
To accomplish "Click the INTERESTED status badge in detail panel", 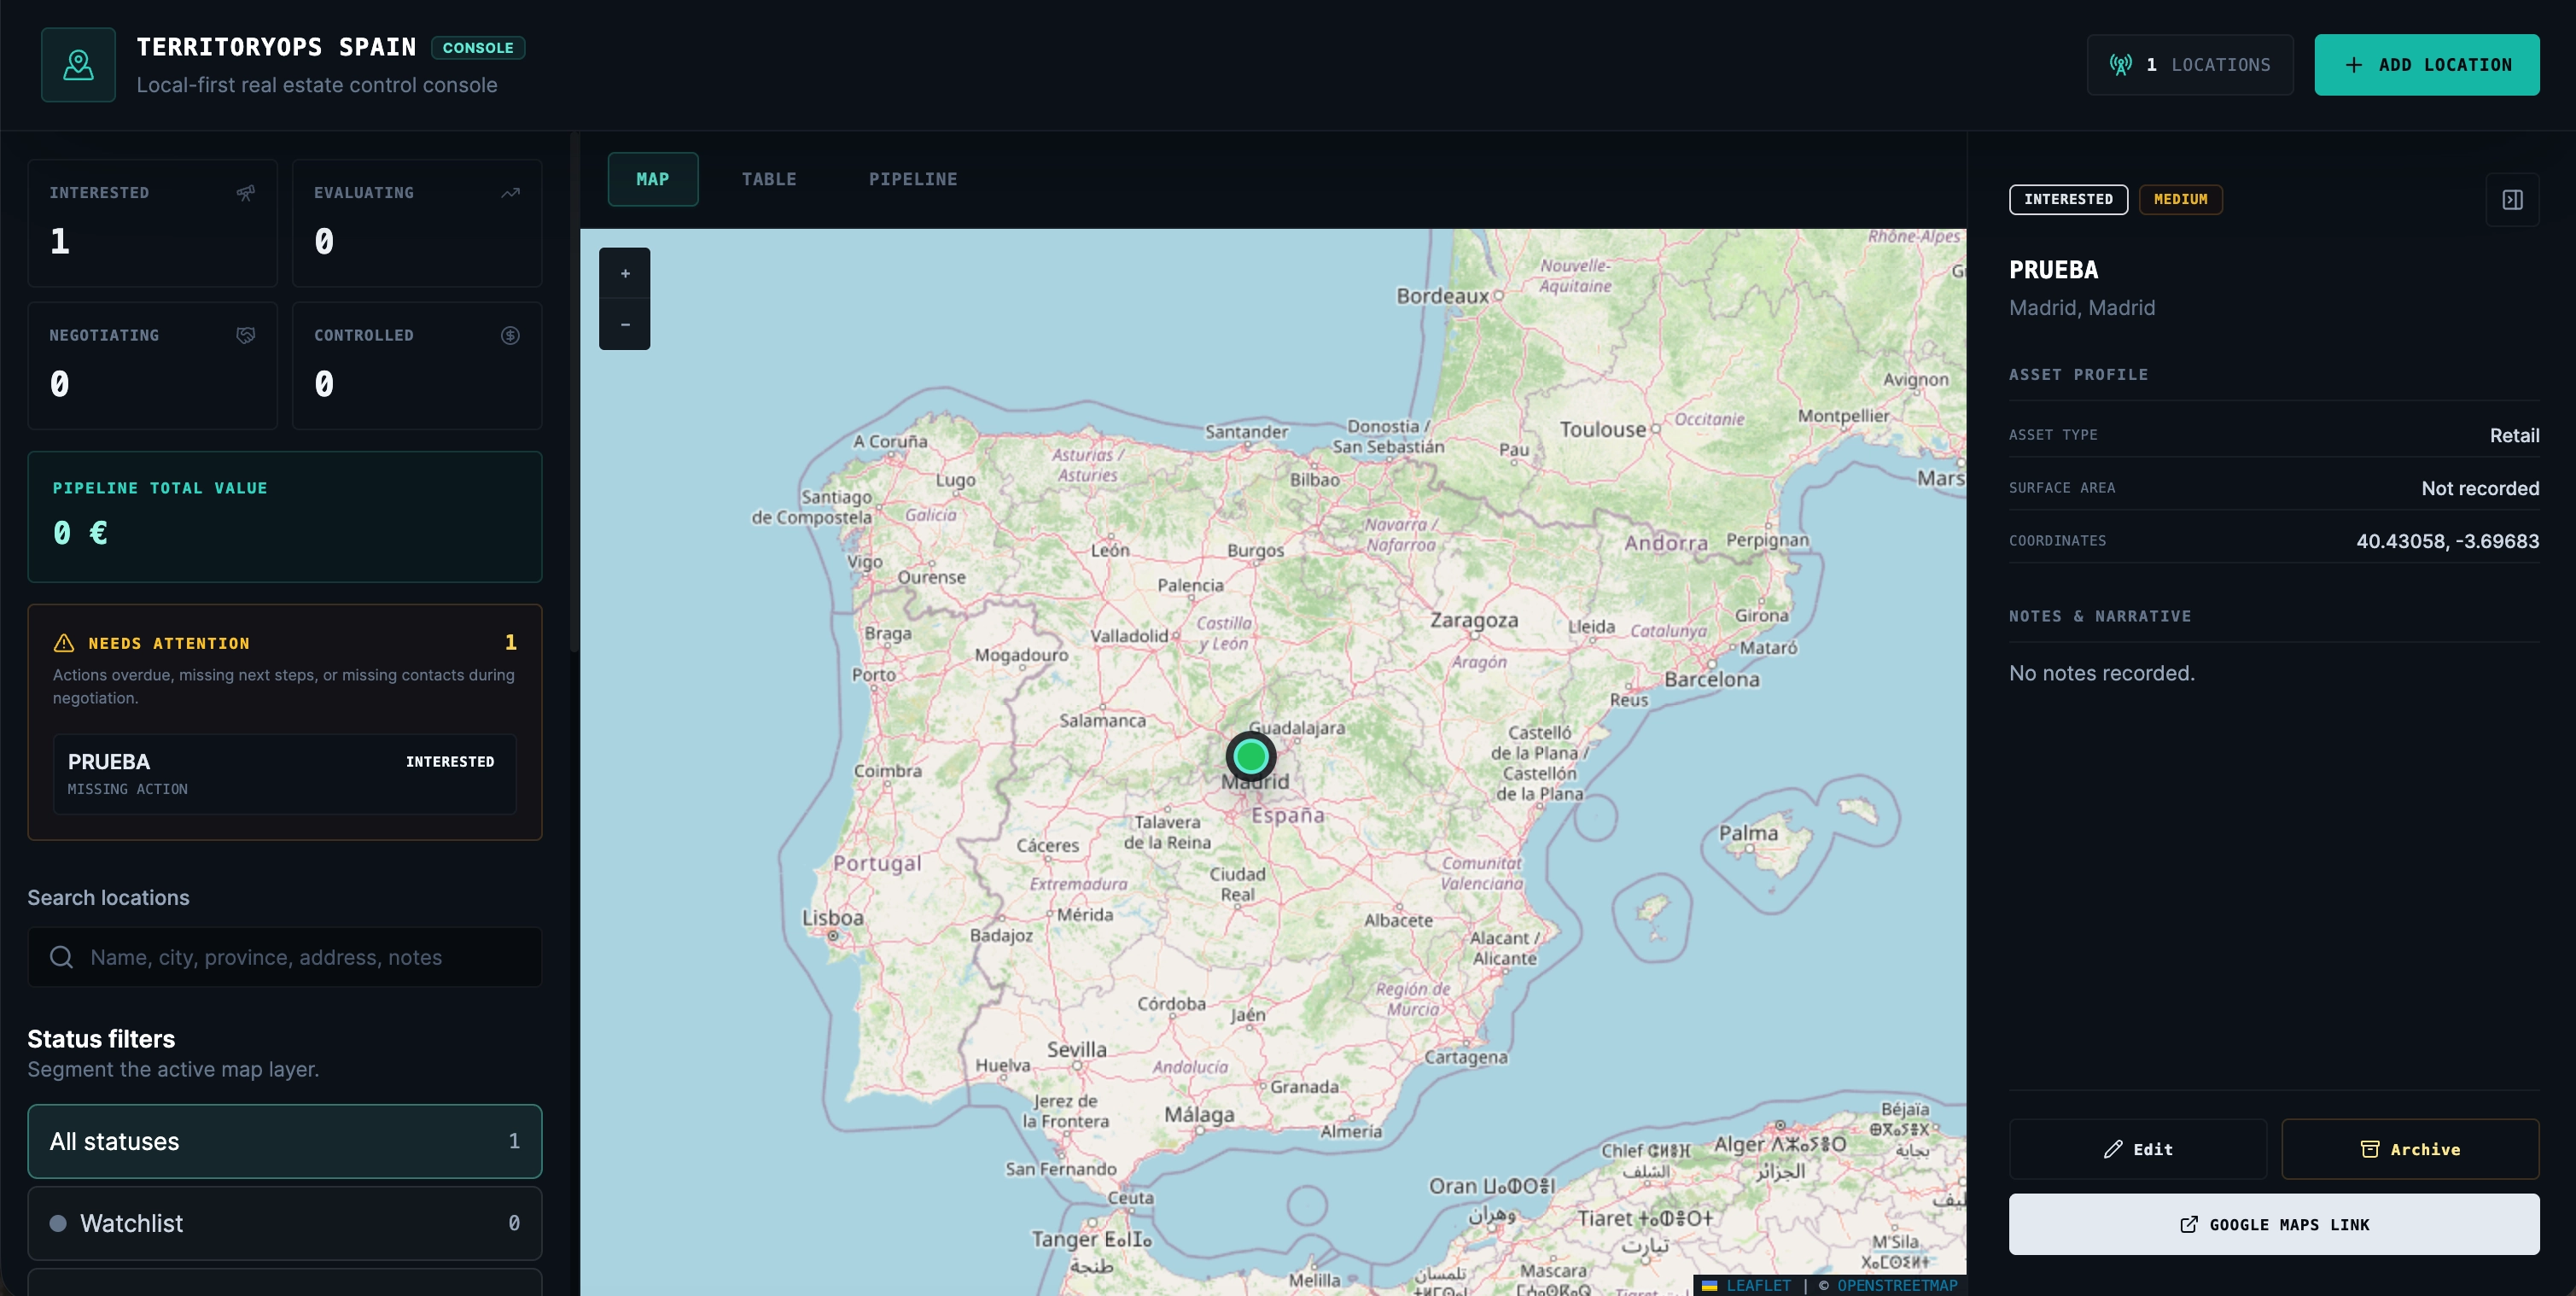I will [x=2068, y=199].
